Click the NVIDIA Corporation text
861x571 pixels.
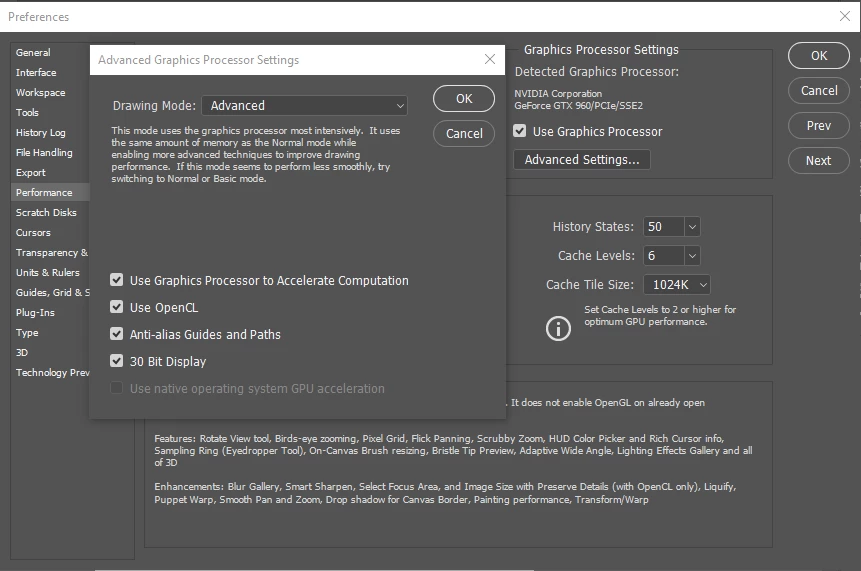pos(558,93)
